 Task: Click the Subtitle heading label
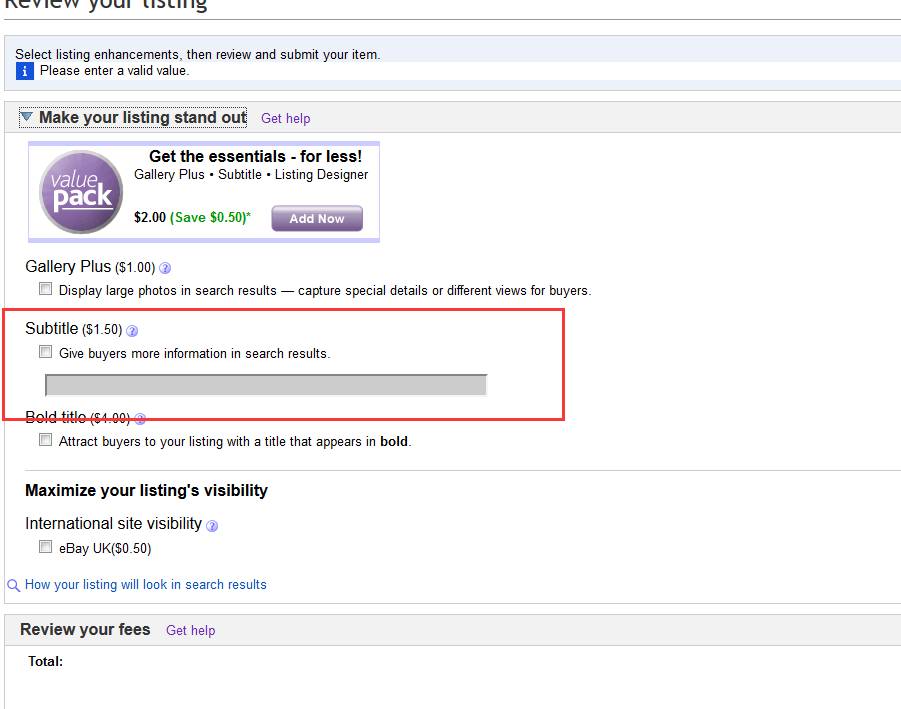pos(52,329)
